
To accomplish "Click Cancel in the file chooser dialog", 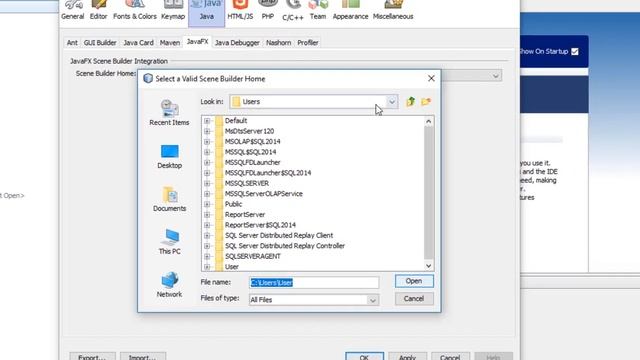I will click(x=414, y=299).
